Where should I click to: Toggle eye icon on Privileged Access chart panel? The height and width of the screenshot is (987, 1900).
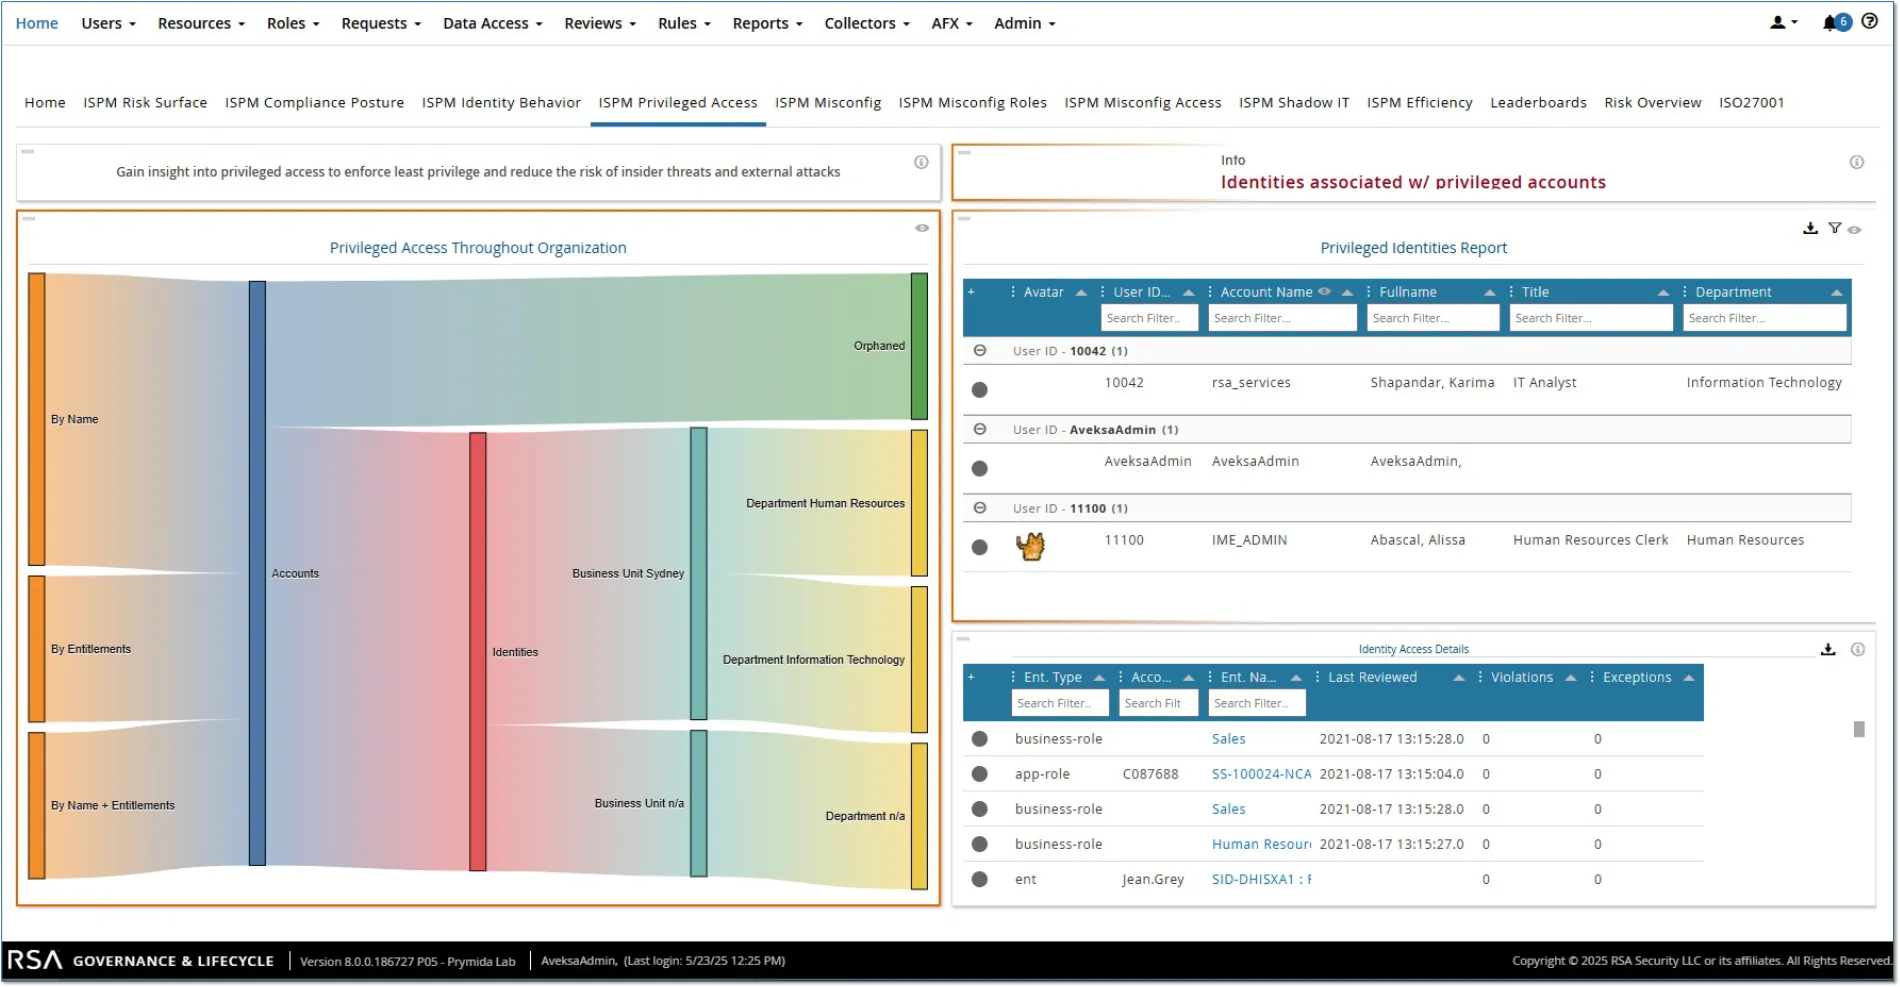coord(922,228)
